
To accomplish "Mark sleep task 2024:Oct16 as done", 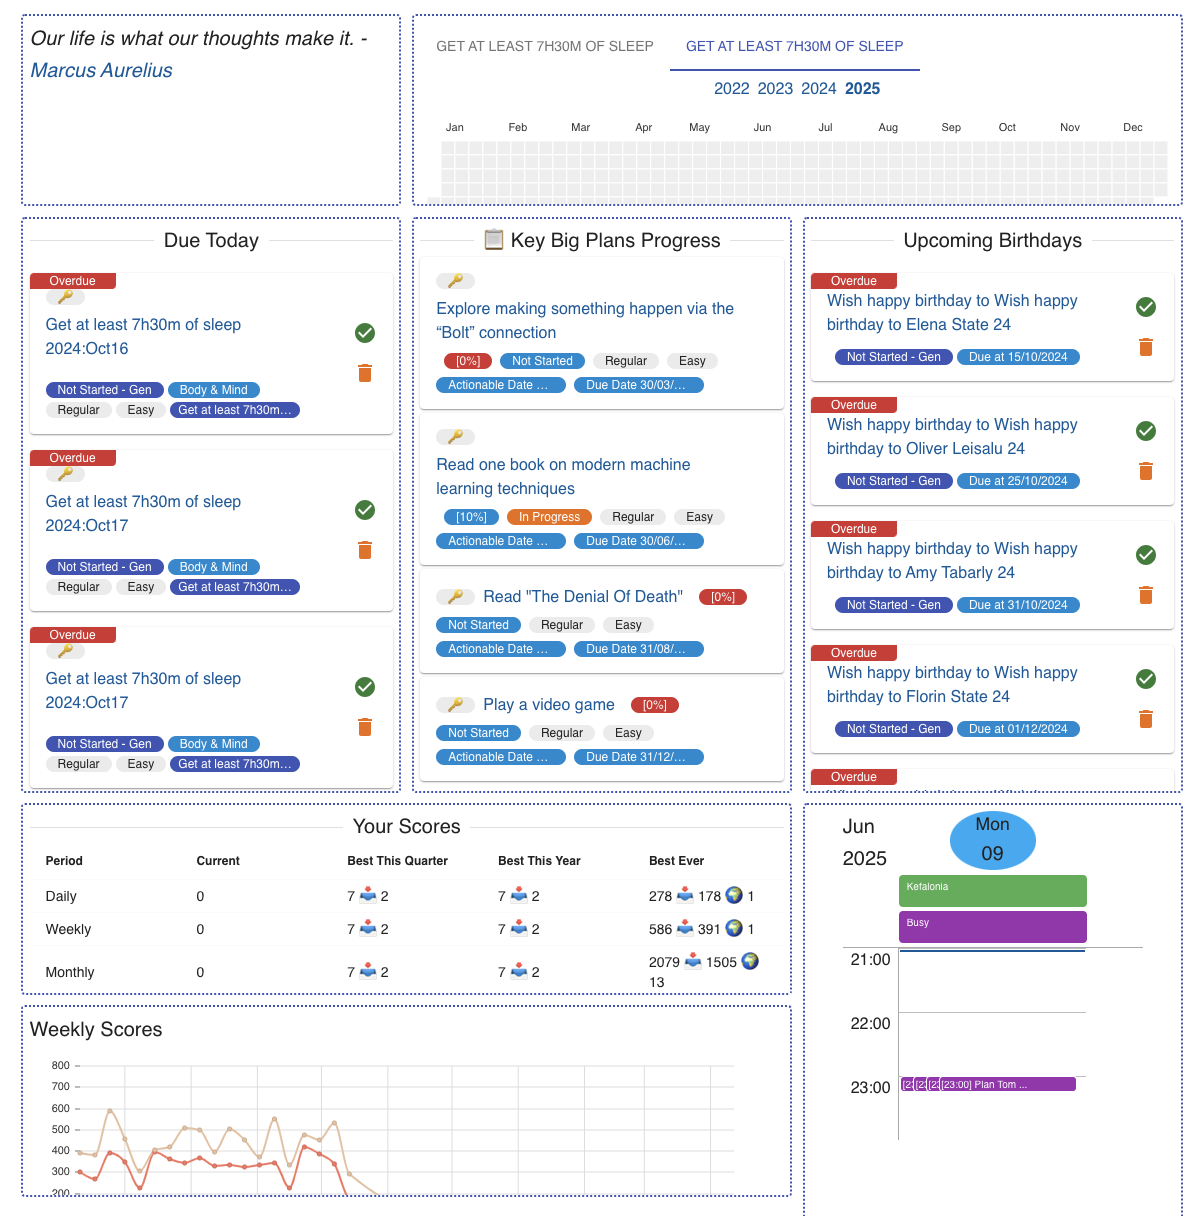I will [365, 333].
